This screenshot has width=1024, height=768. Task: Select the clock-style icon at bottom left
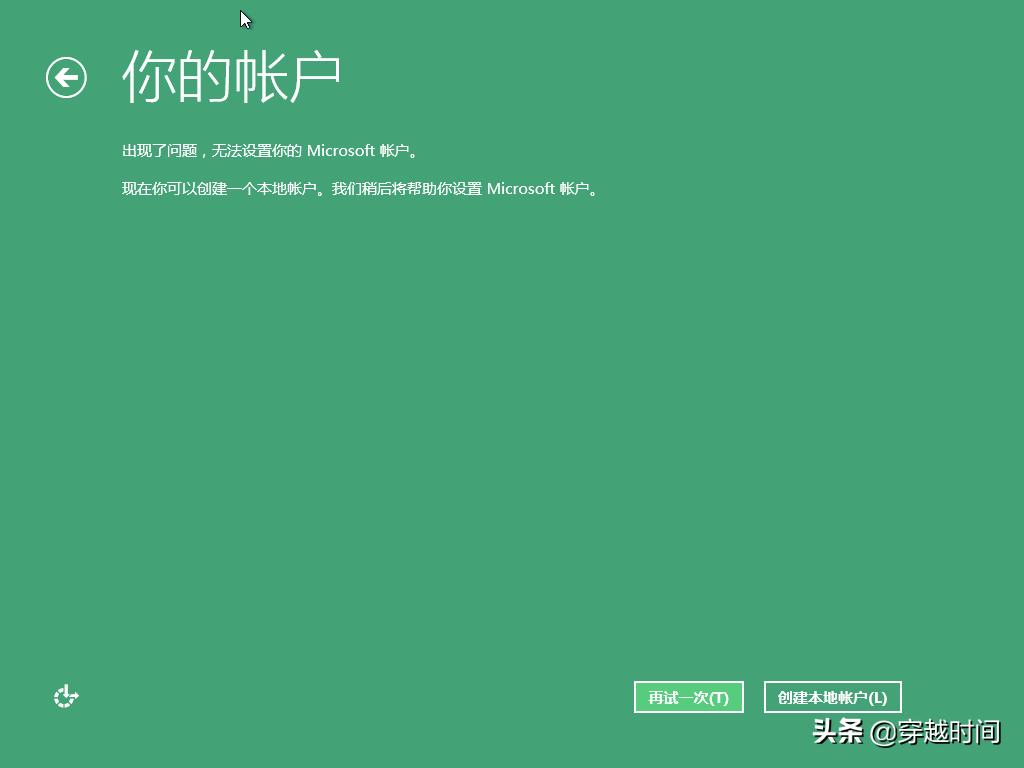pyautogui.click(x=65, y=696)
